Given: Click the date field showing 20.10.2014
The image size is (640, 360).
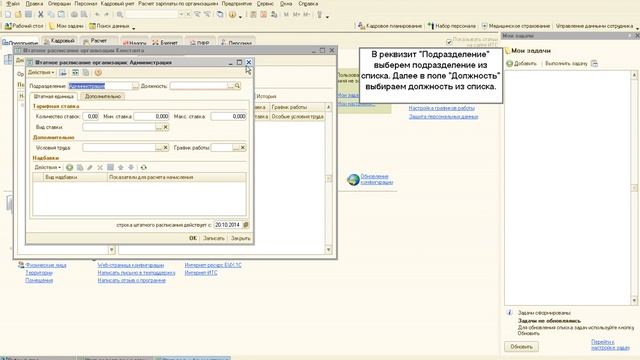Looking at the screenshot, I should (228, 225).
